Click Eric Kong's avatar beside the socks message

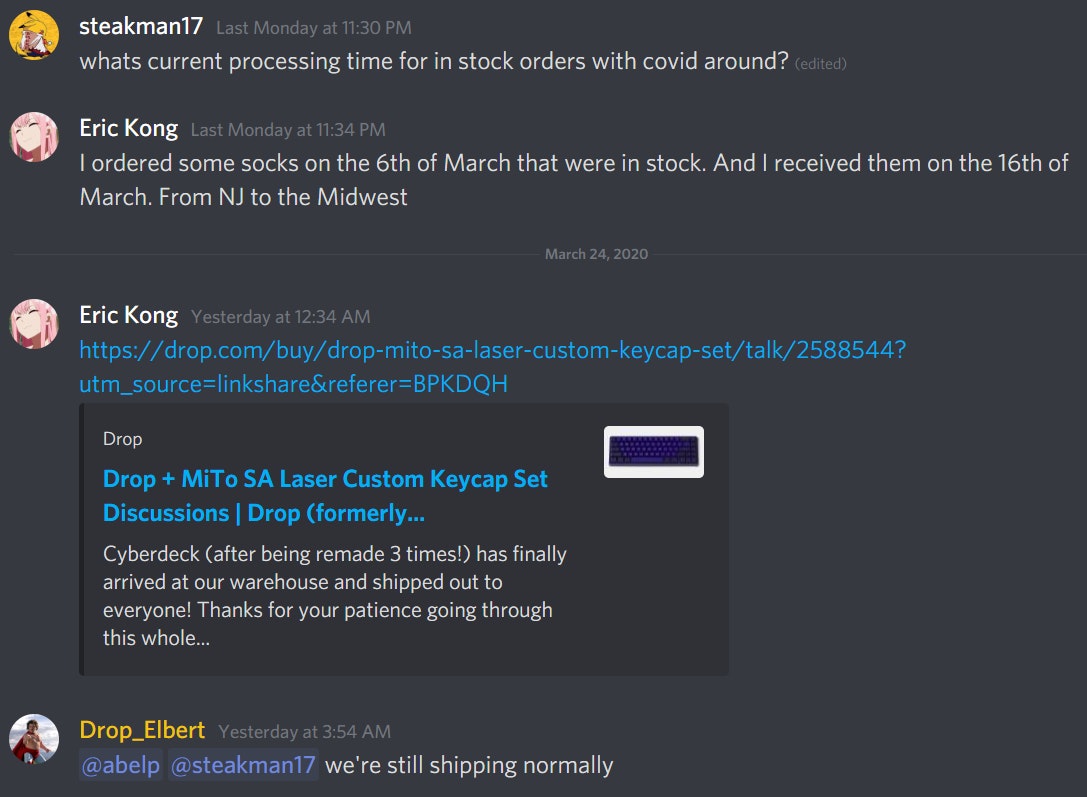(33, 137)
